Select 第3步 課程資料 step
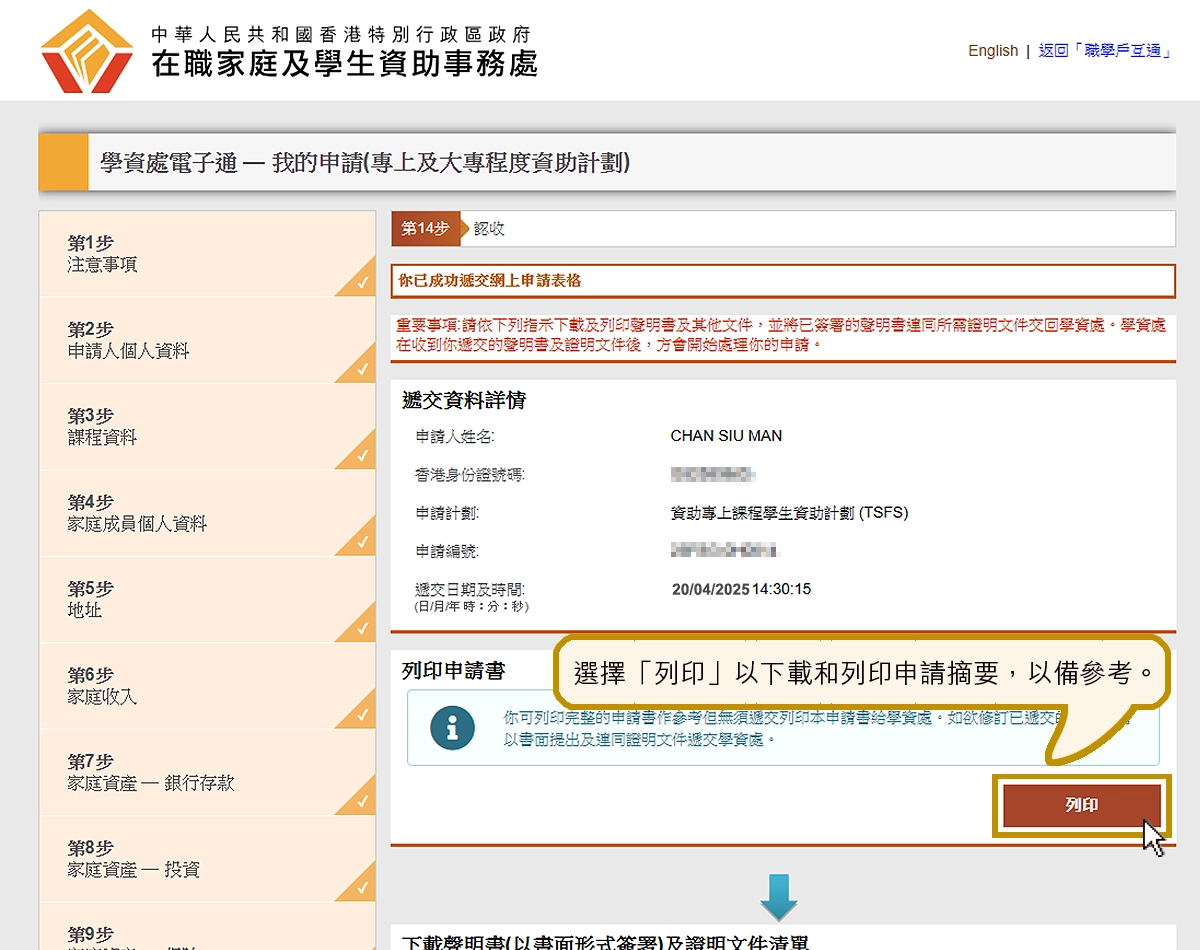This screenshot has width=1200, height=950. (207, 427)
